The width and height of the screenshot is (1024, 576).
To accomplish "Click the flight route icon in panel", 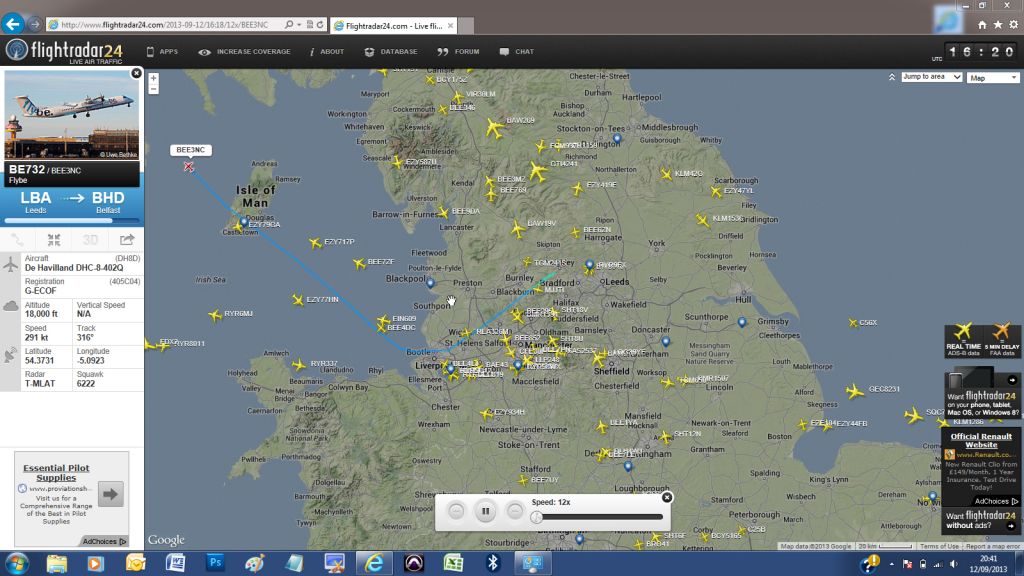I will click(x=18, y=240).
